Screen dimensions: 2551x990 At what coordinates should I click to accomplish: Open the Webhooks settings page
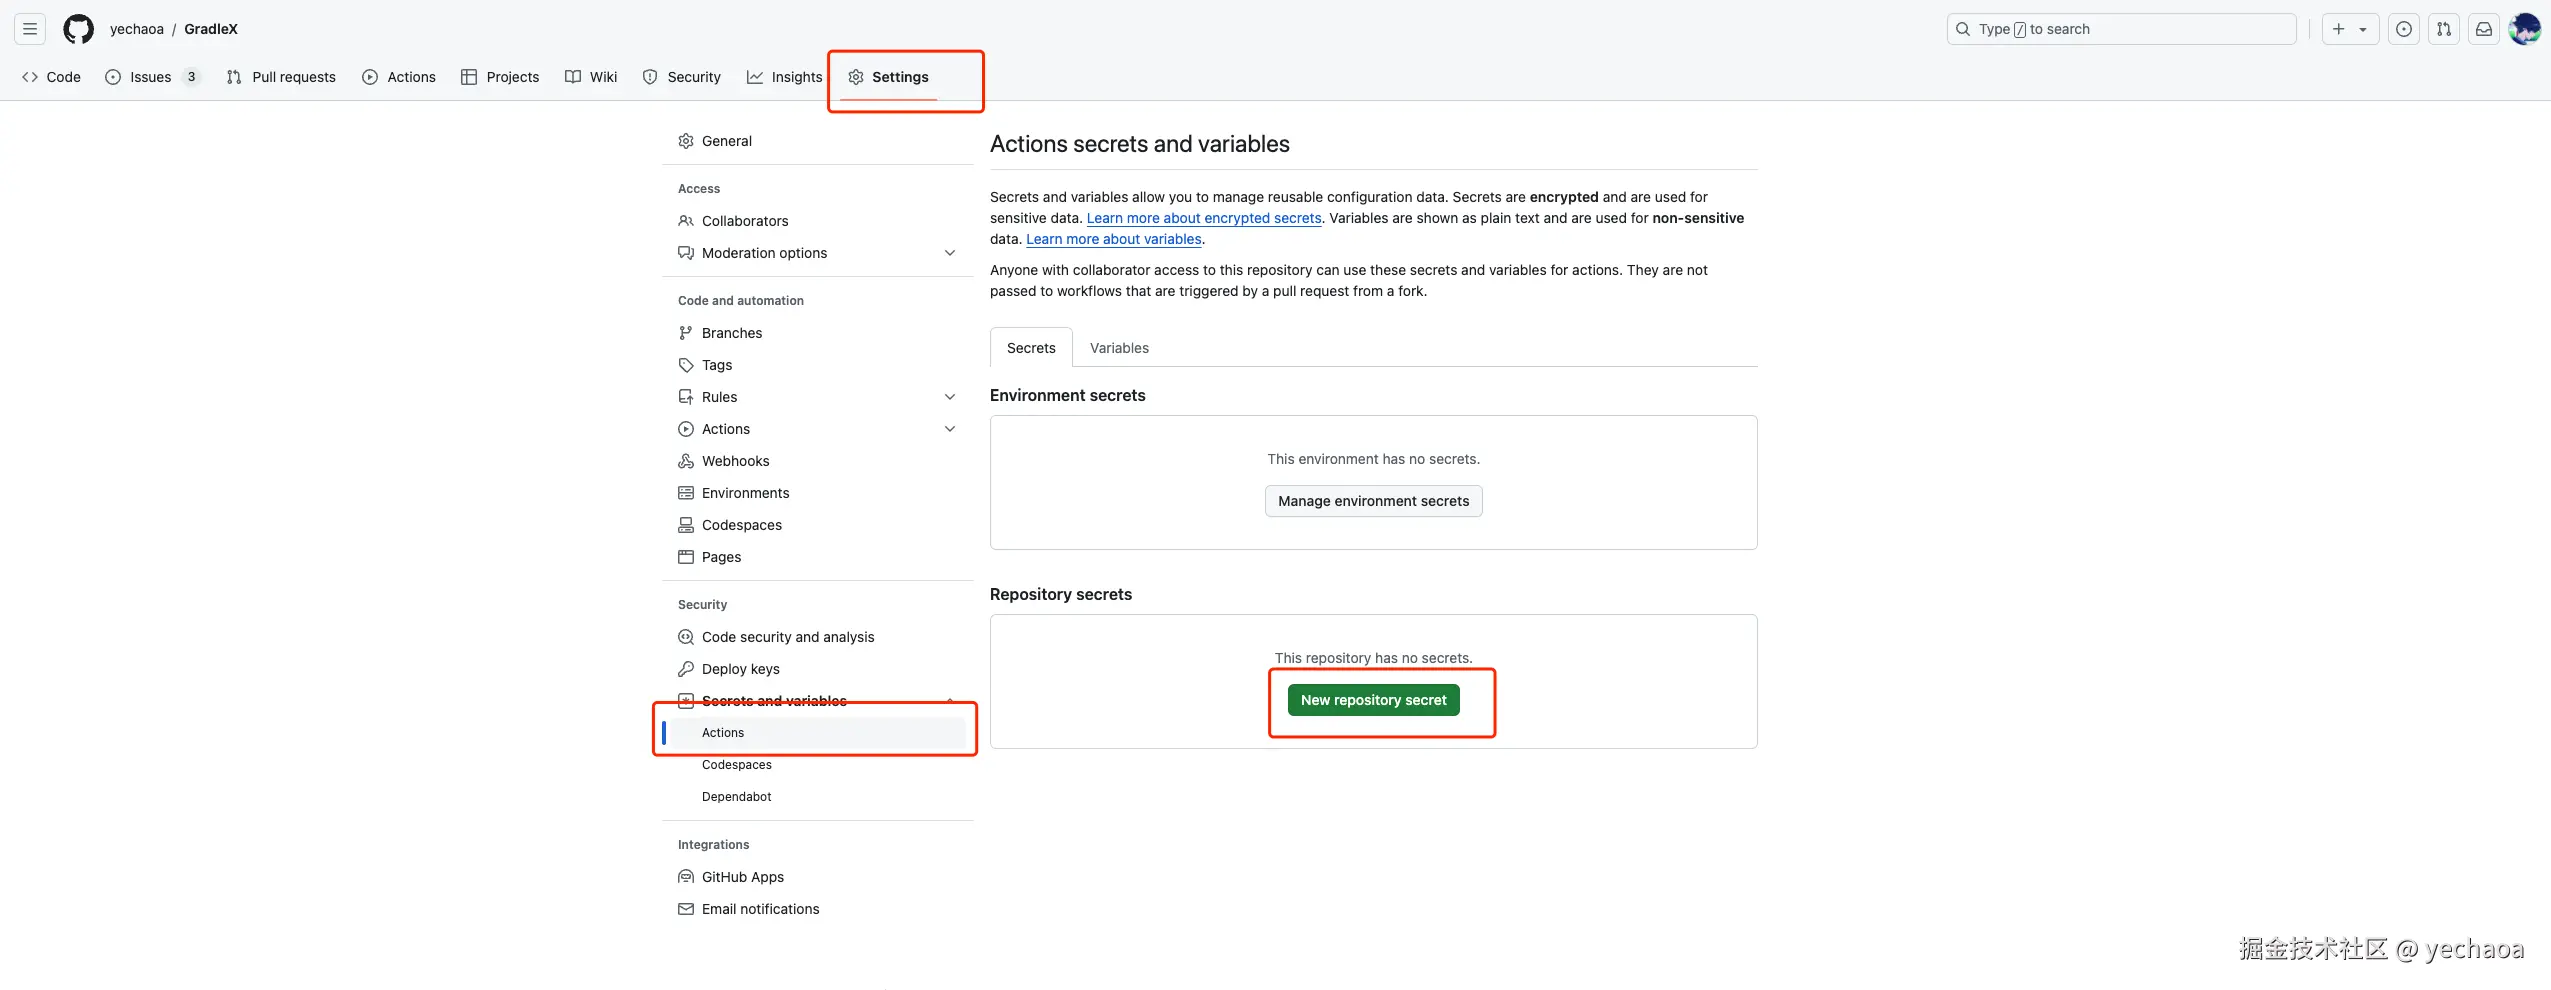(735, 461)
